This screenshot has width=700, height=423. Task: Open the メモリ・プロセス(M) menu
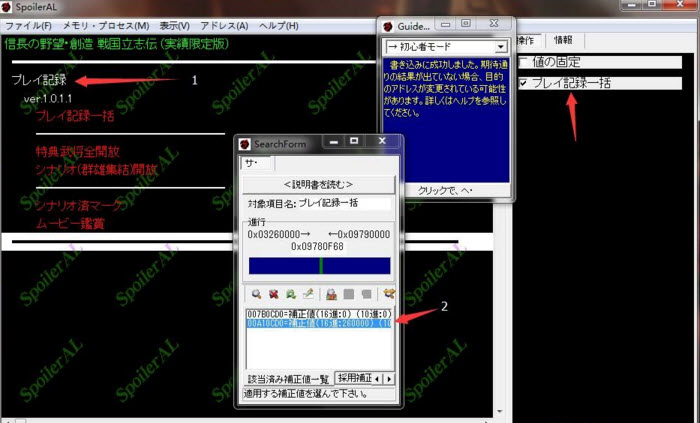coord(106,26)
